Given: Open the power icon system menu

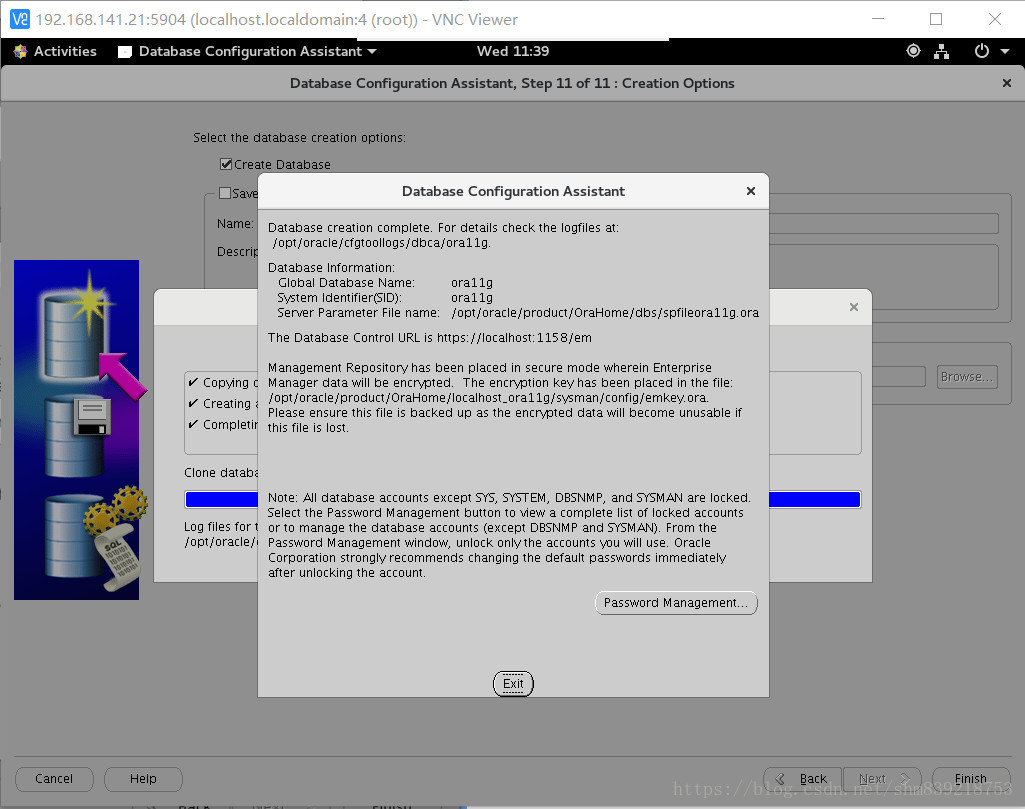Looking at the screenshot, I should pos(981,51).
